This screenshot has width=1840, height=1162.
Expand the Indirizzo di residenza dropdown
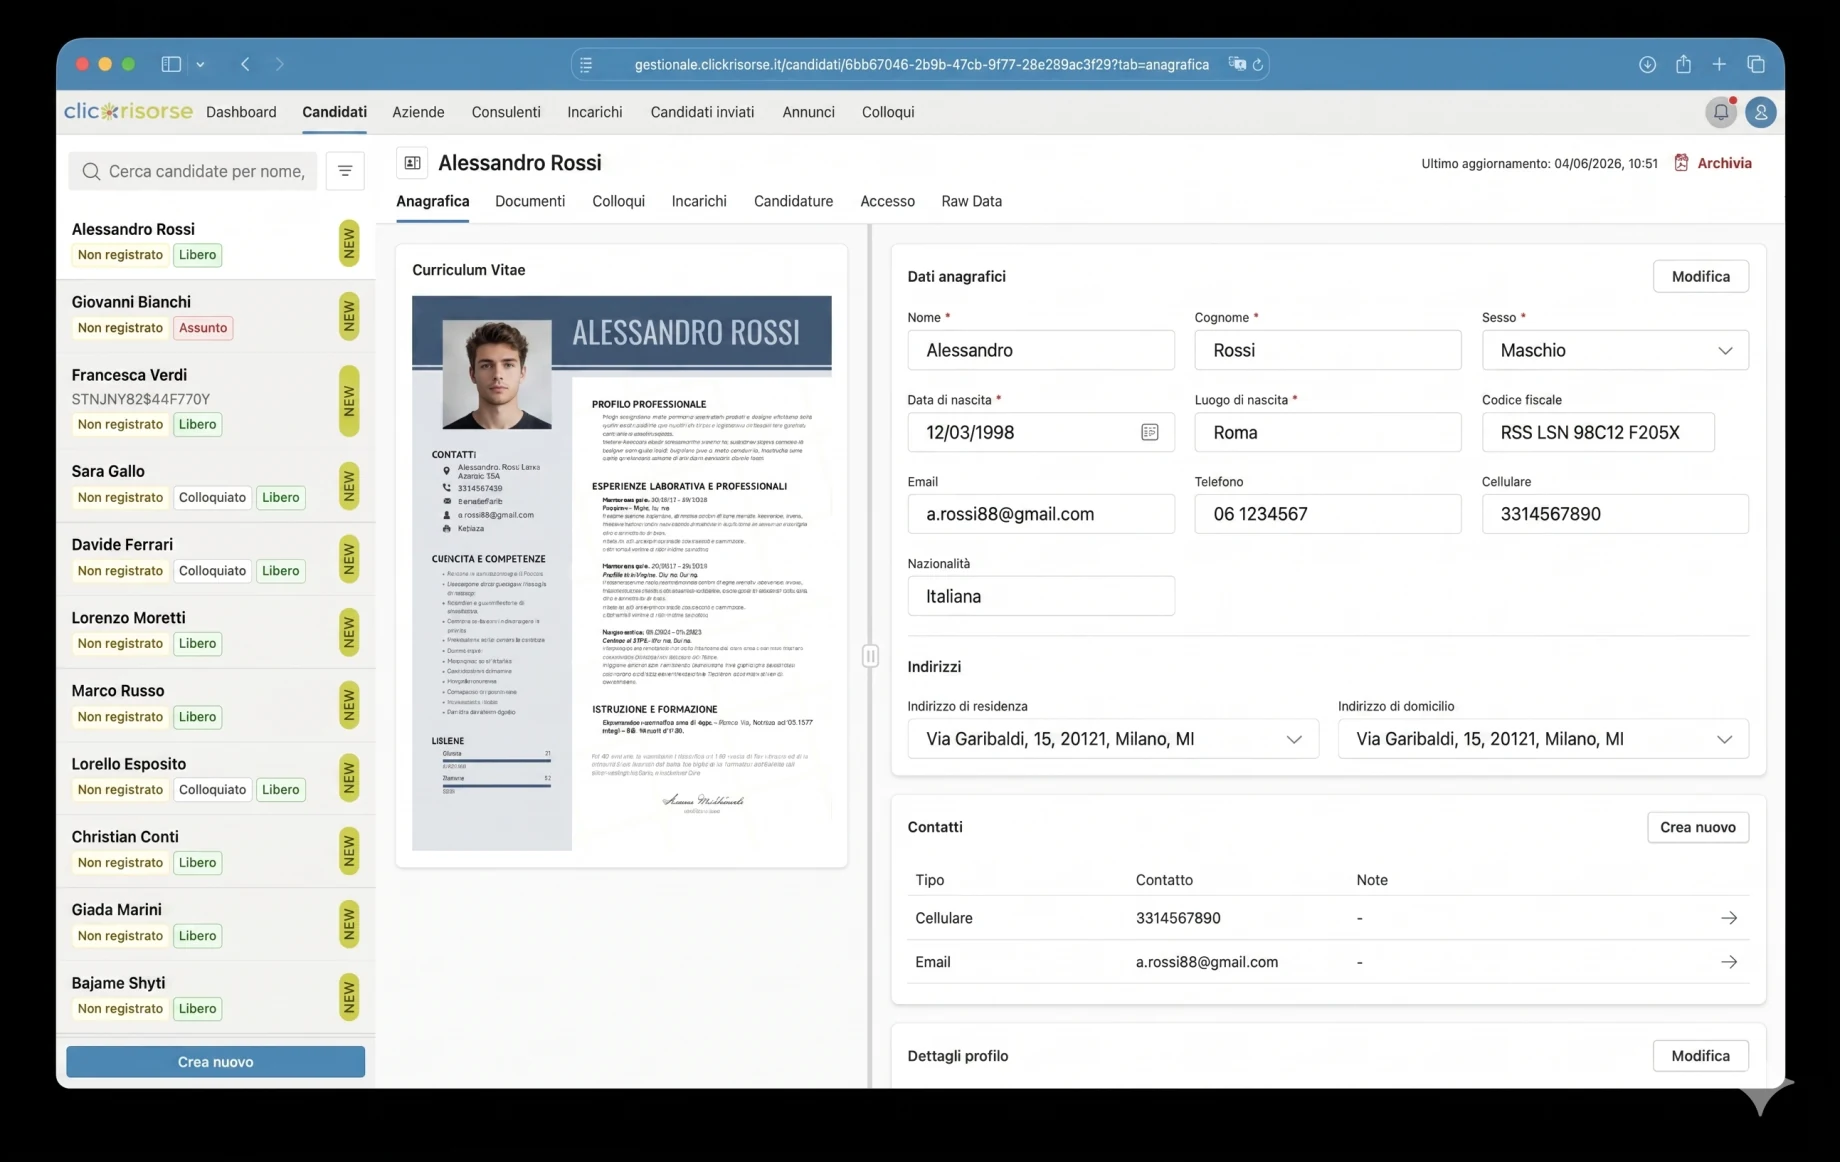tap(1113, 739)
